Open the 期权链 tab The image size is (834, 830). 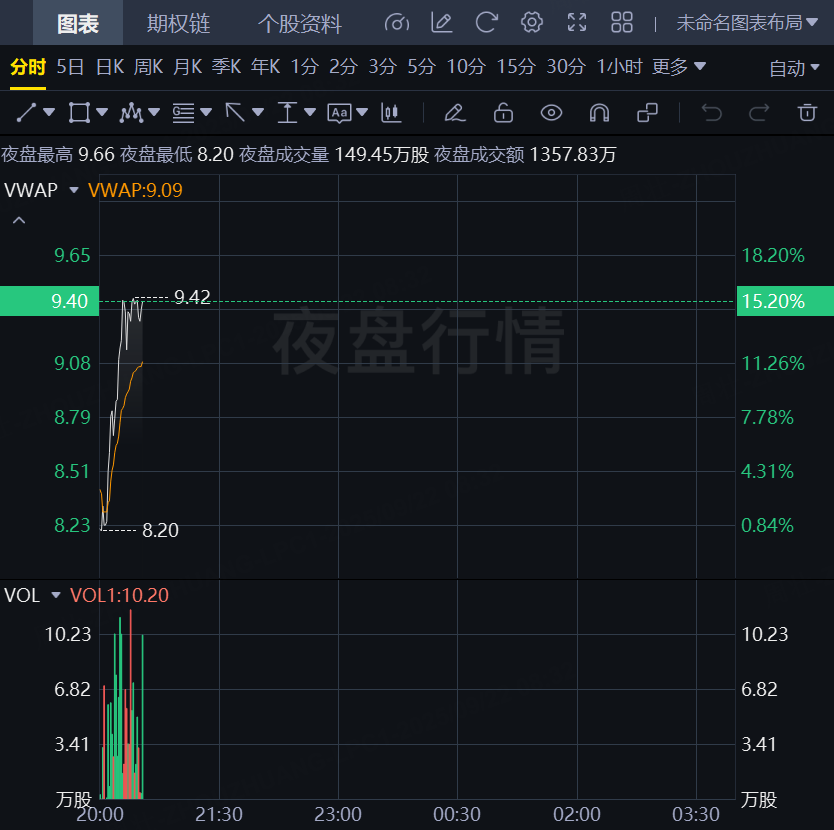pos(178,23)
